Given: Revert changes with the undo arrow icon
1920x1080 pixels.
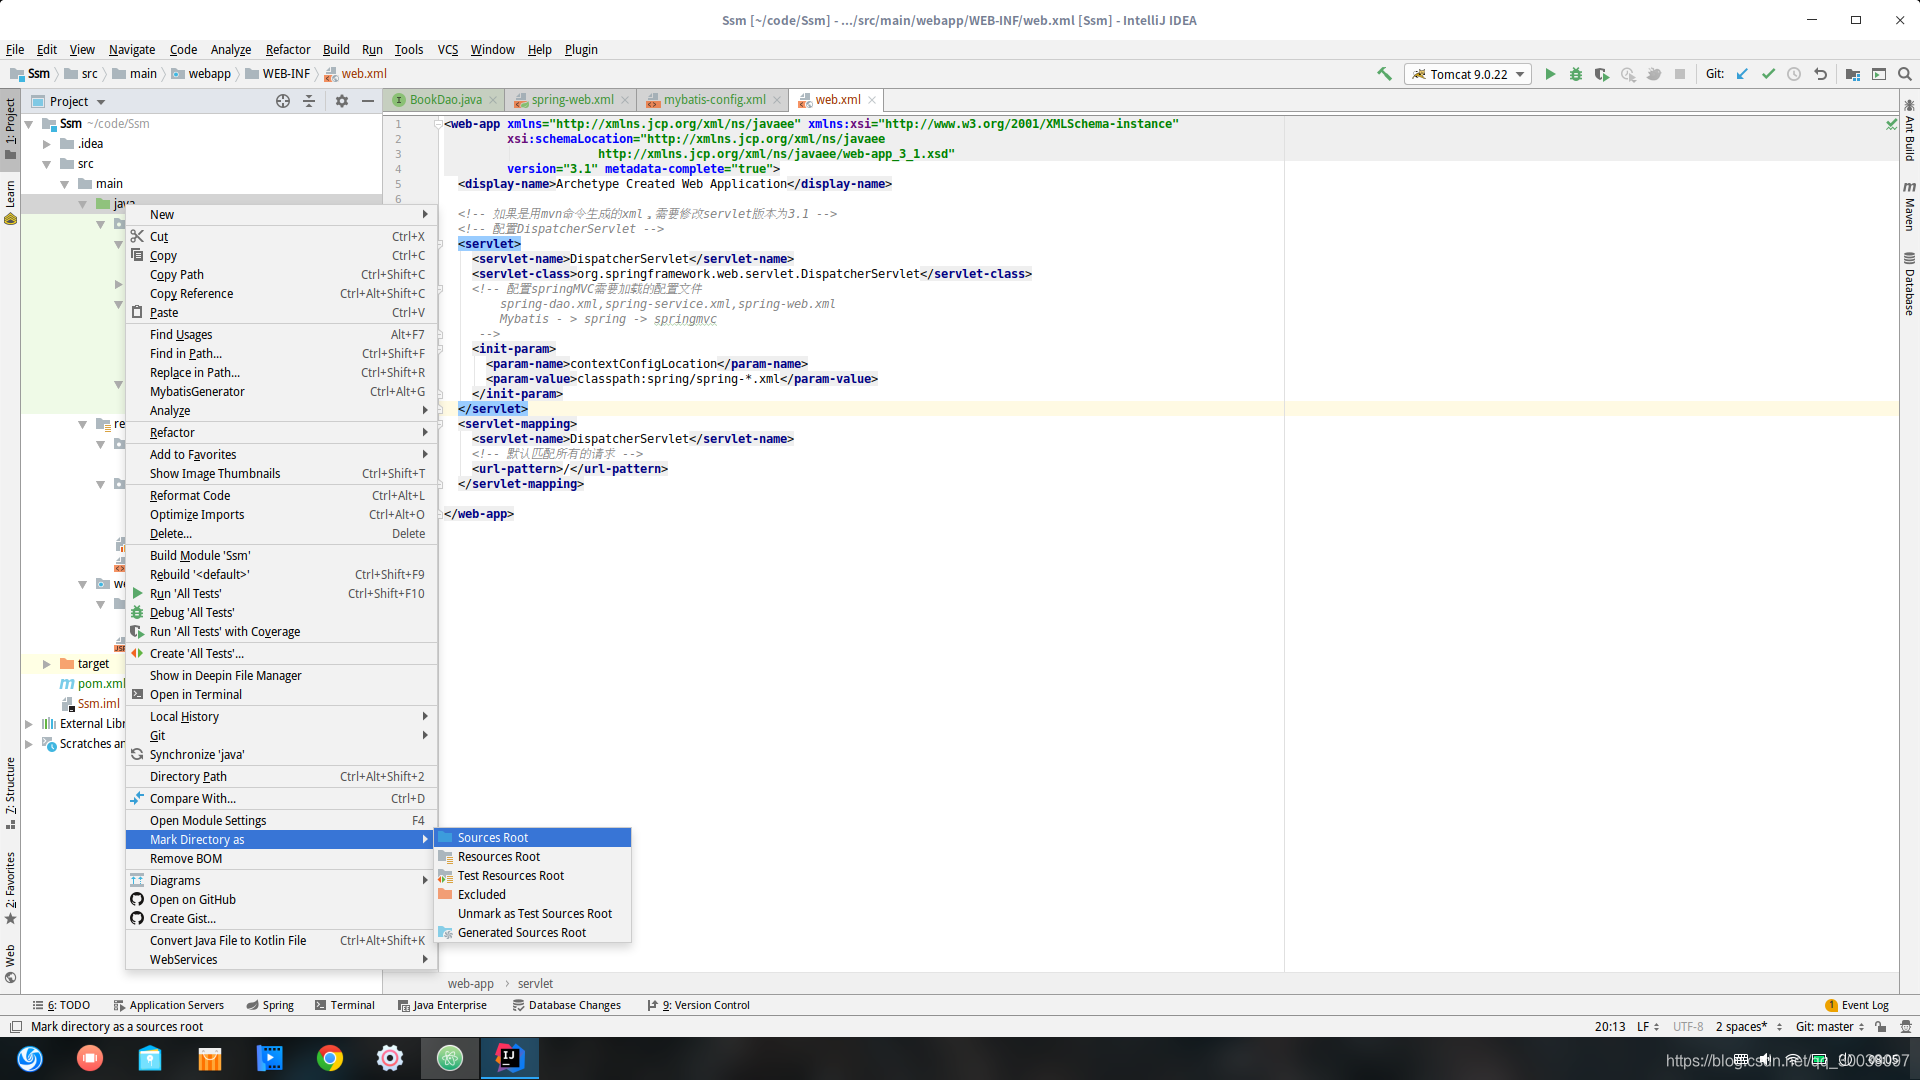Looking at the screenshot, I should click(x=1820, y=74).
